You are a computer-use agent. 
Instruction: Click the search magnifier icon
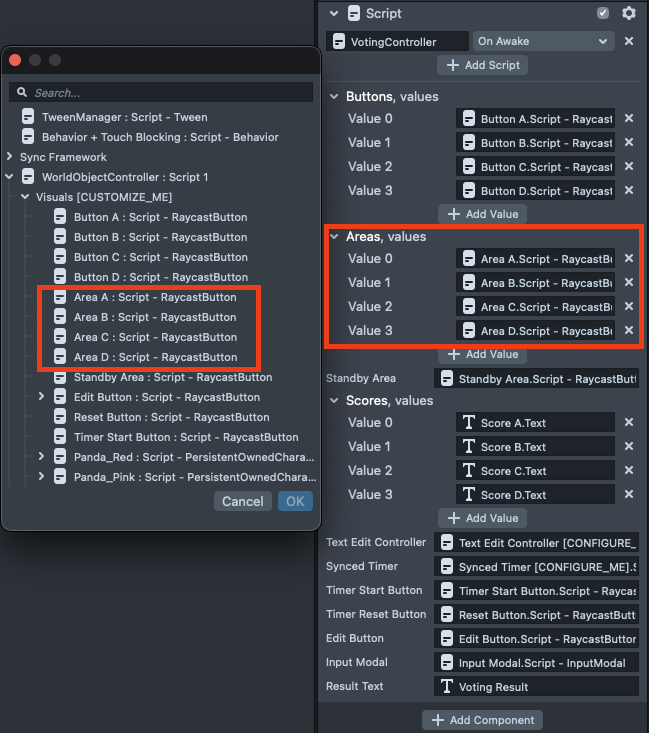[22, 93]
